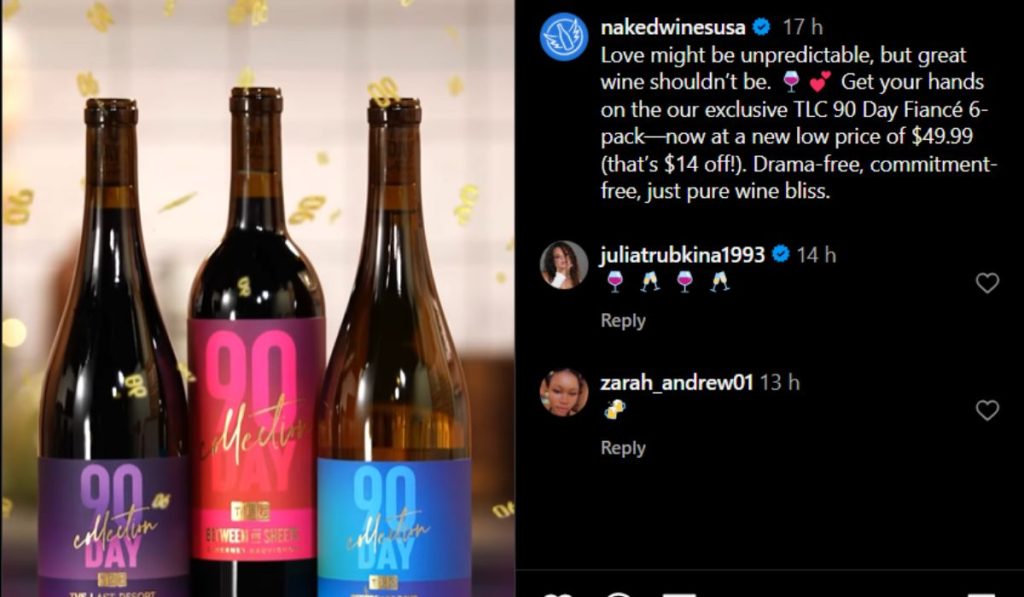Click the nakedwinesusa username link
The height and width of the screenshot is (597, 1024).
673,27
